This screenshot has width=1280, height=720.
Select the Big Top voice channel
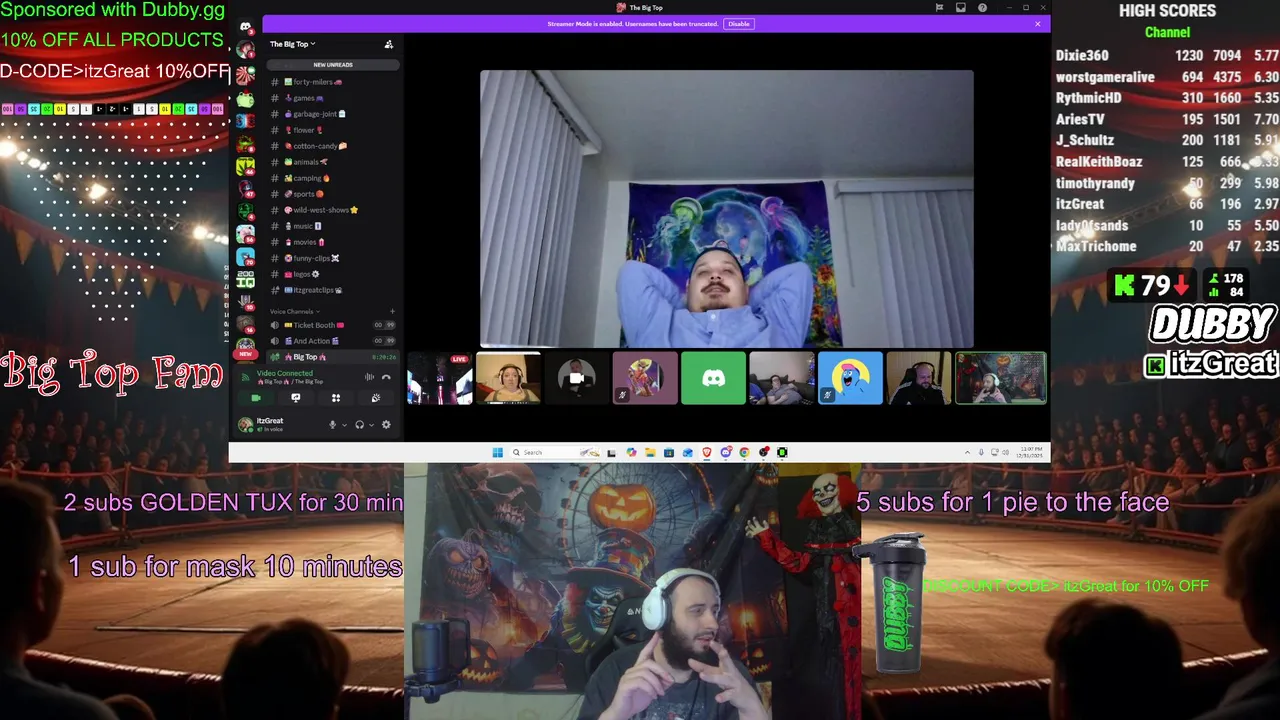333,357
